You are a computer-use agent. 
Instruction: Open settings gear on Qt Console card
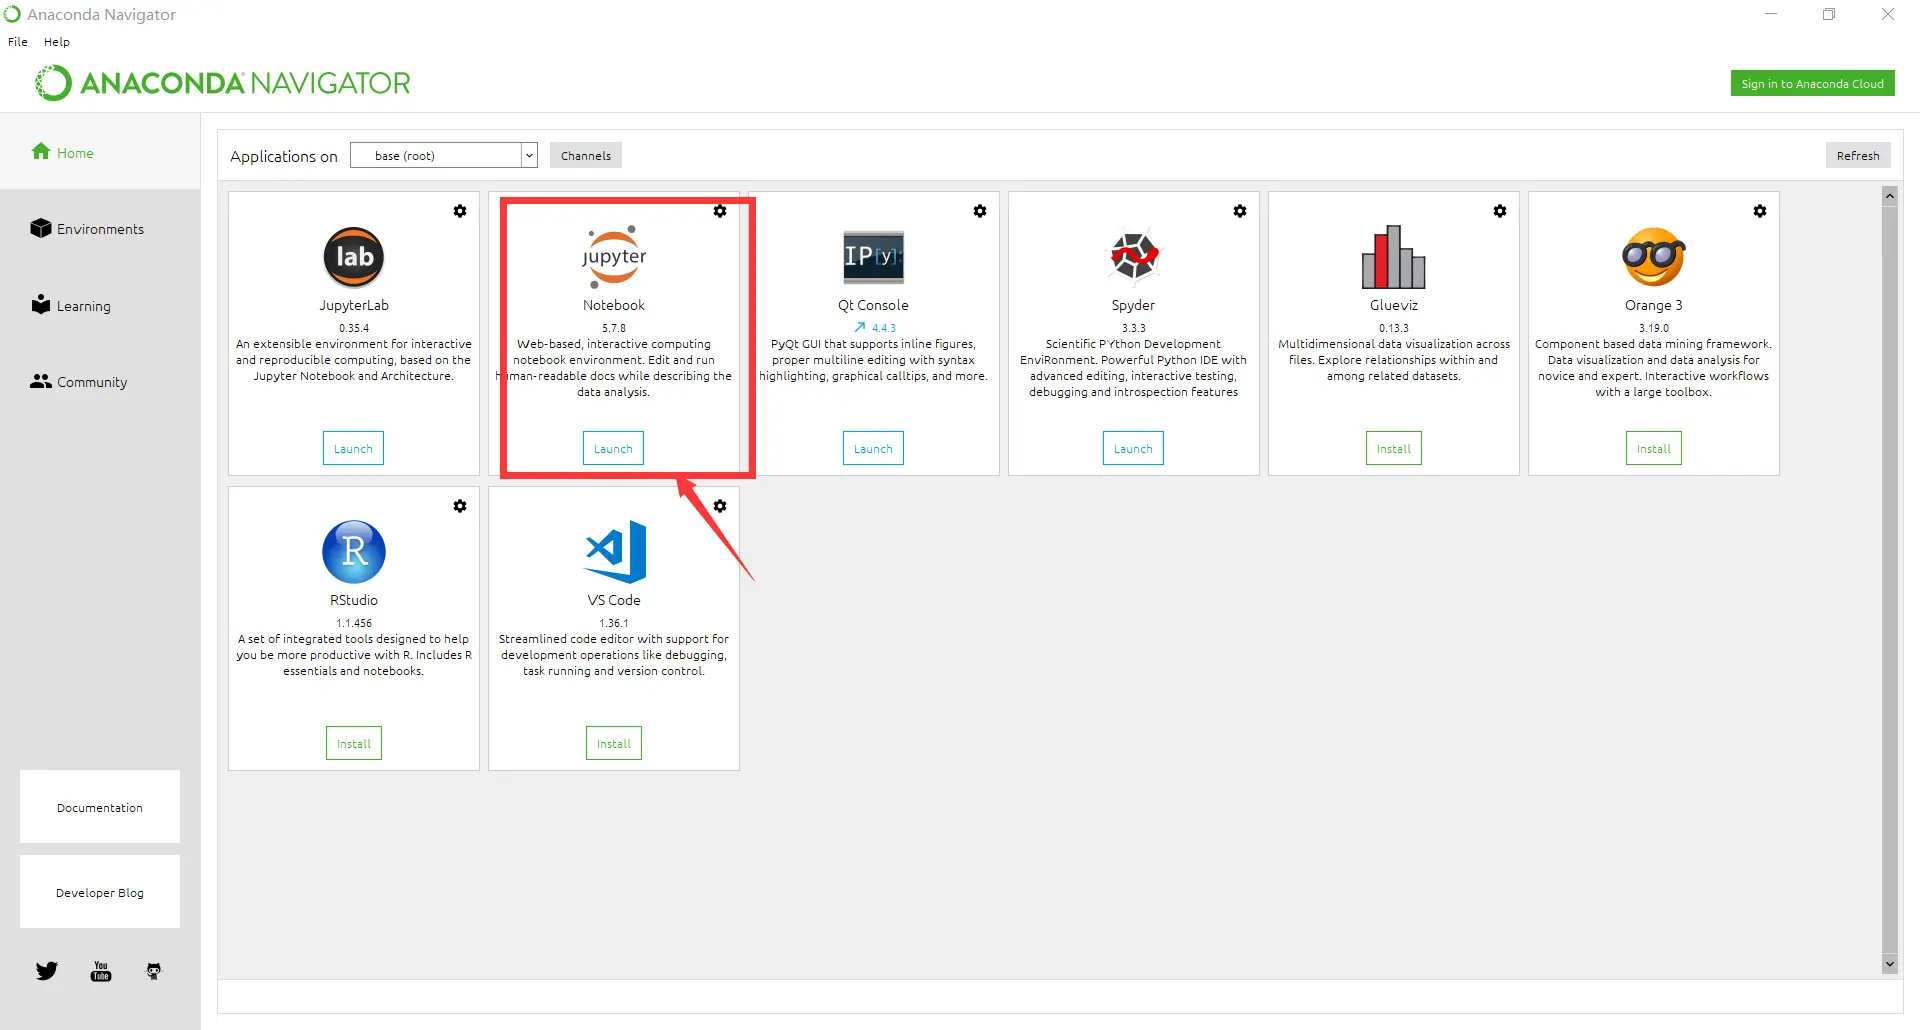(x=980, y=211)
